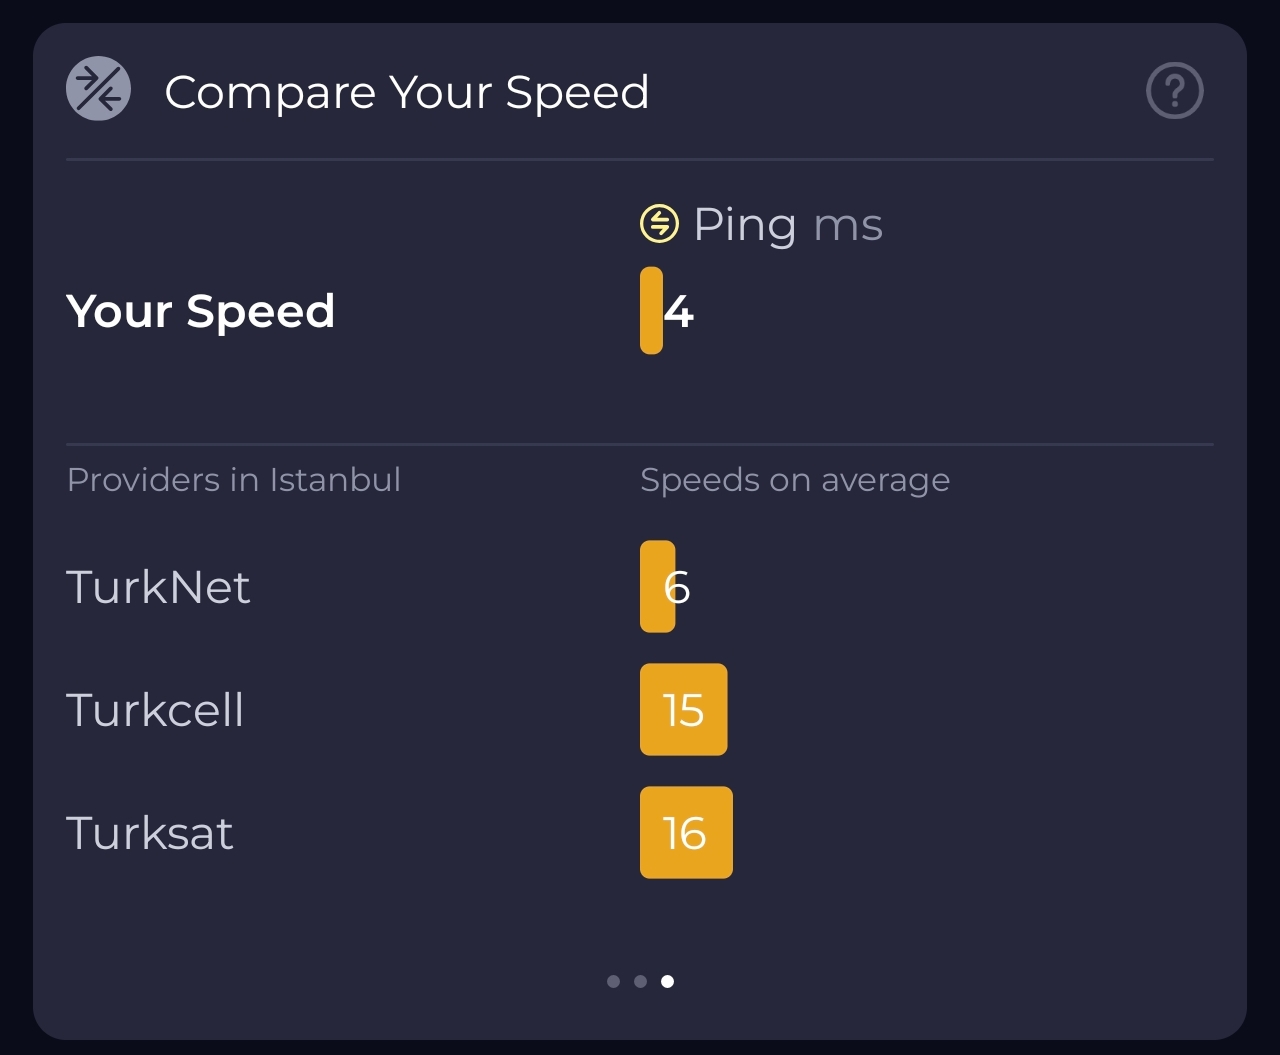Click the Ping column heading text

[x=744, y=225]
